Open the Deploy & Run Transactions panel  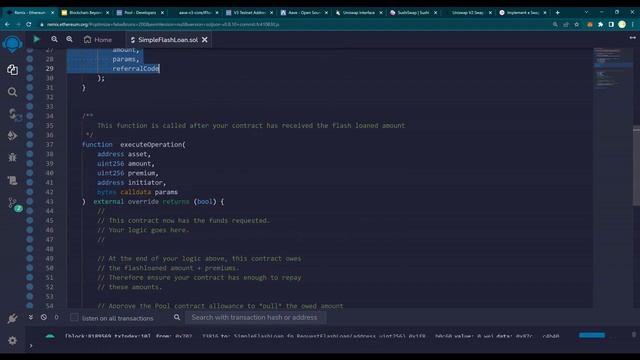[12, 136]
